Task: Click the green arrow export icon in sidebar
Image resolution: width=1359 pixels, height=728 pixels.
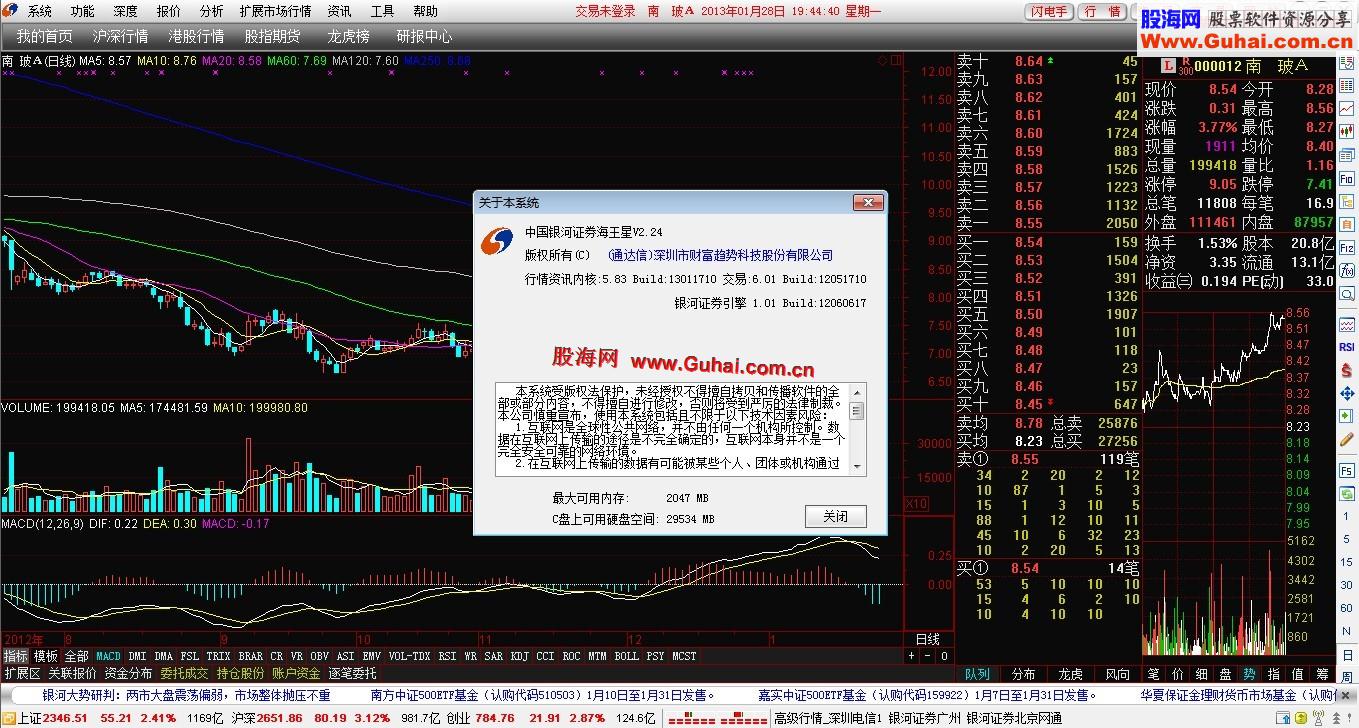Action: tap(1346, 416)
